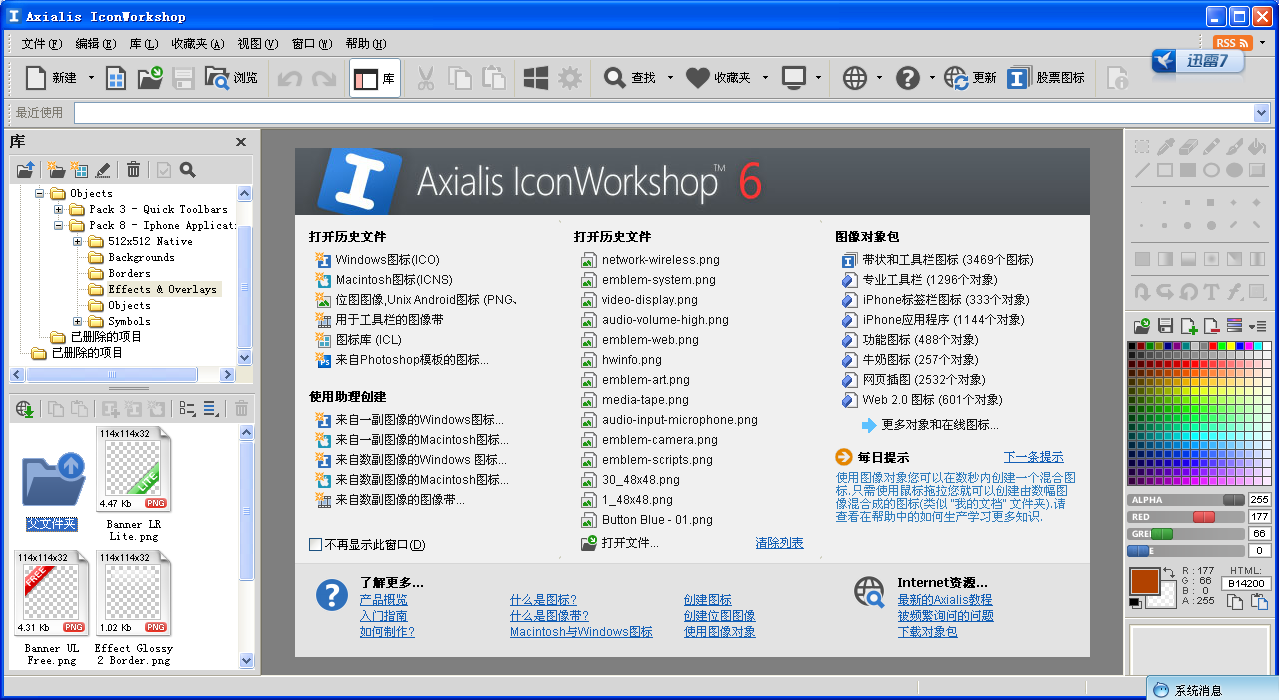This screenshot has height=700, width=1279.
Task: Click the 更多对象和在线图标 link
Action: click(x=940, y=425)
